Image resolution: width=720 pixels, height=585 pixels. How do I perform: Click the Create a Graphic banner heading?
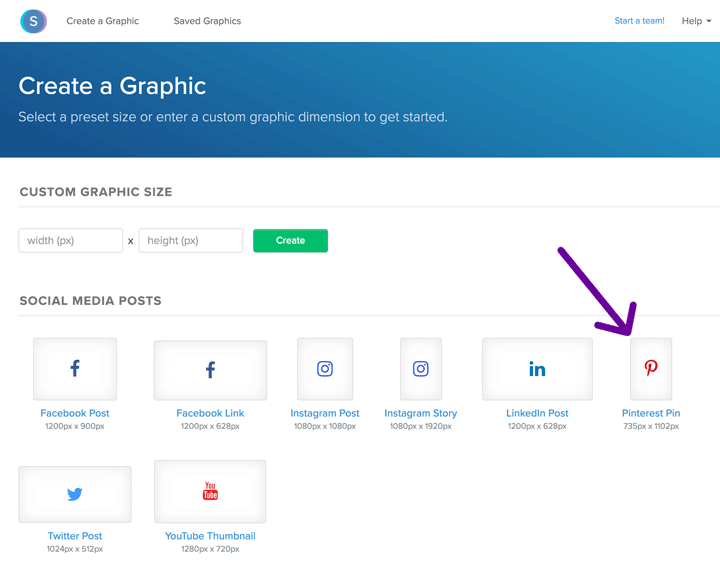tap(112, 86)
